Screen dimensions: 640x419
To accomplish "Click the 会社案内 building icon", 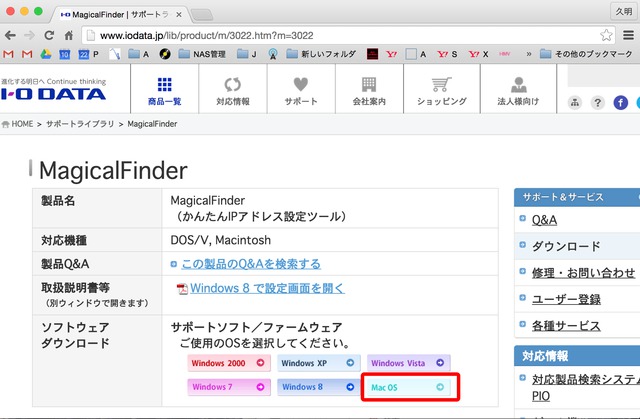I will pos(369,85).
